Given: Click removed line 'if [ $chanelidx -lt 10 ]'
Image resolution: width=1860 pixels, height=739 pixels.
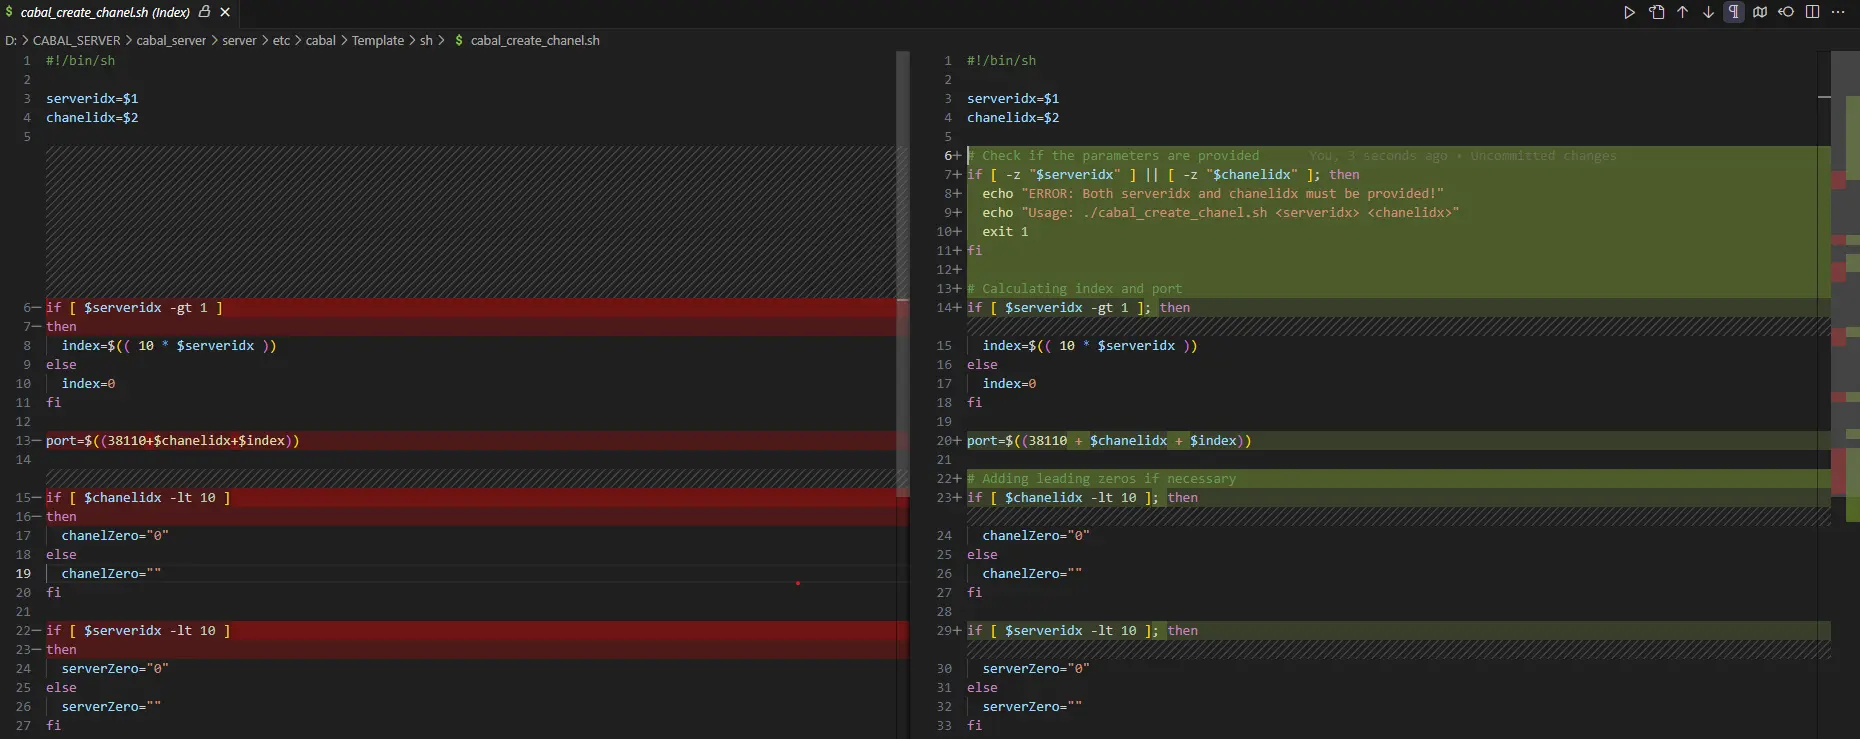Looking at the screenshot, I should (138, 498).
